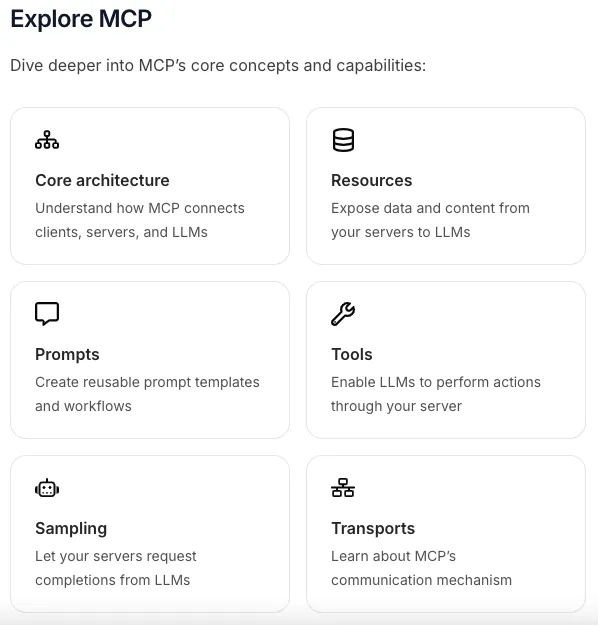Select the Tools heading
Image resolution: width=609 pixels, height=625 pixels.
pos(352,354)
